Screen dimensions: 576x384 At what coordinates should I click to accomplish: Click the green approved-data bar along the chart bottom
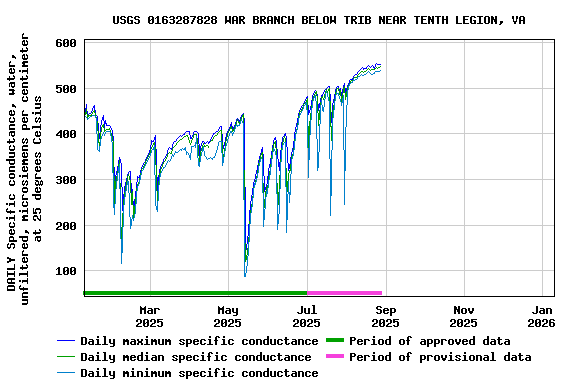click(195, 293)
